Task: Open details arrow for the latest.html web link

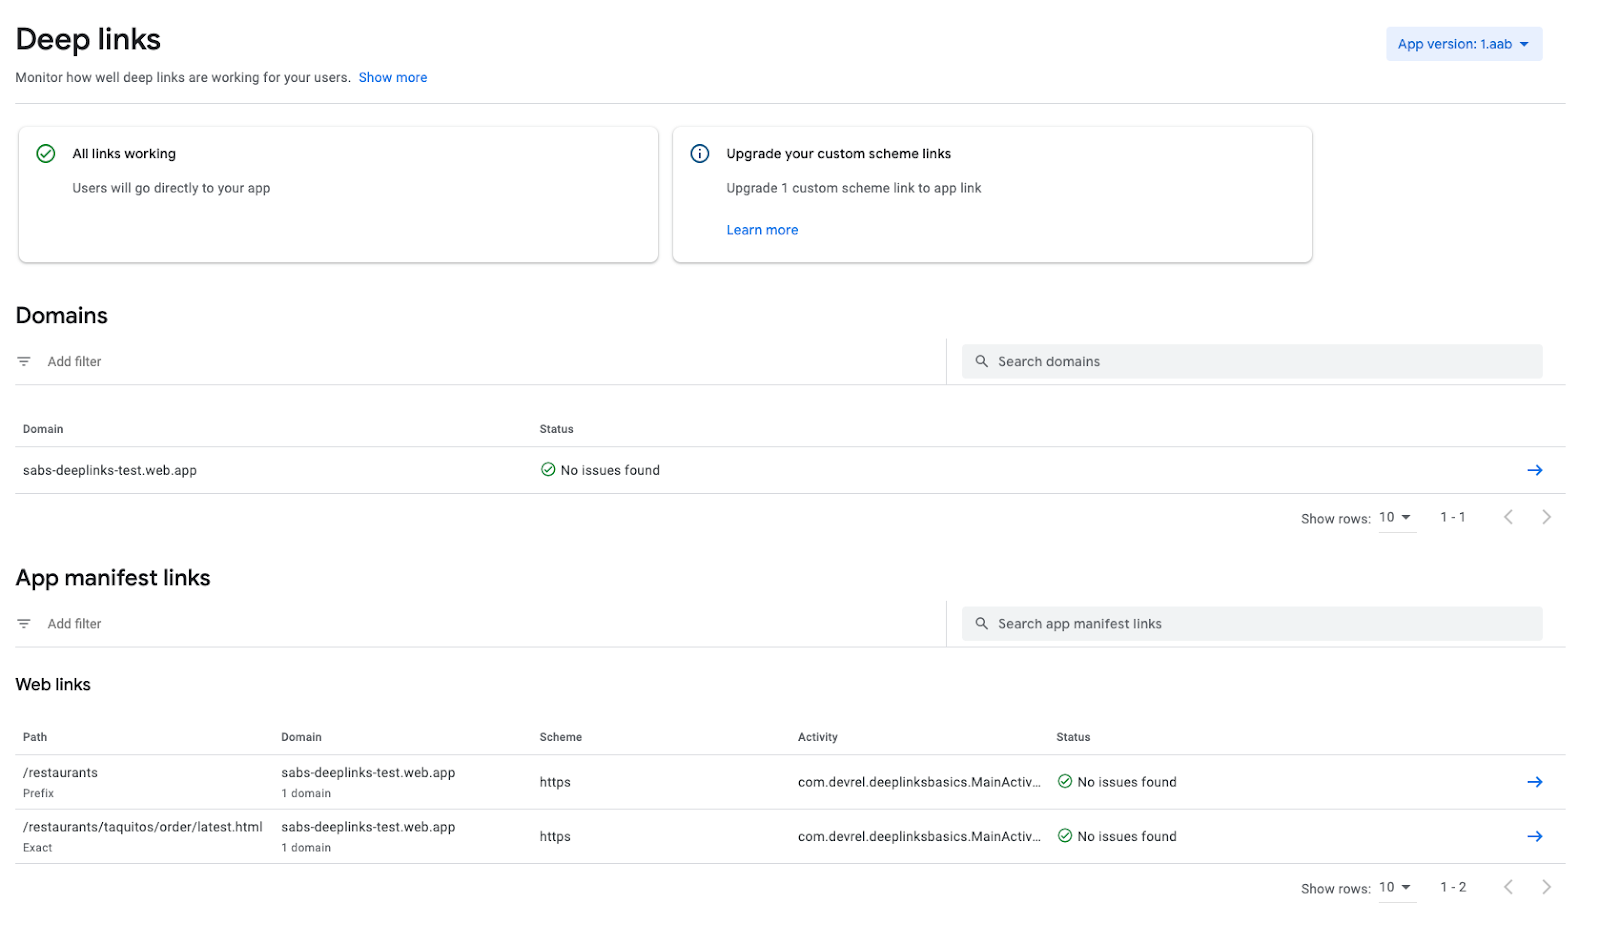Action: tap(1535, 836)
